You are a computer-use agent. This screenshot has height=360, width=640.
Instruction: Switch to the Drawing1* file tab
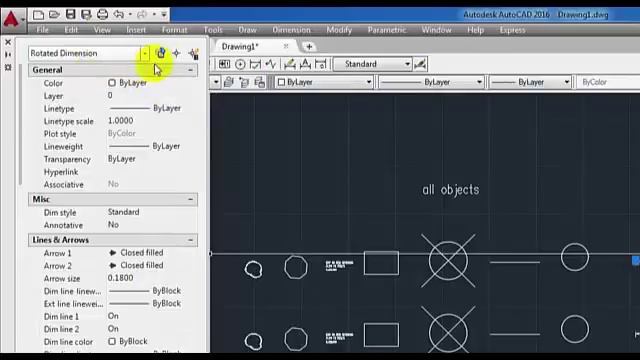pyautogui.click(x=240, y=47)
